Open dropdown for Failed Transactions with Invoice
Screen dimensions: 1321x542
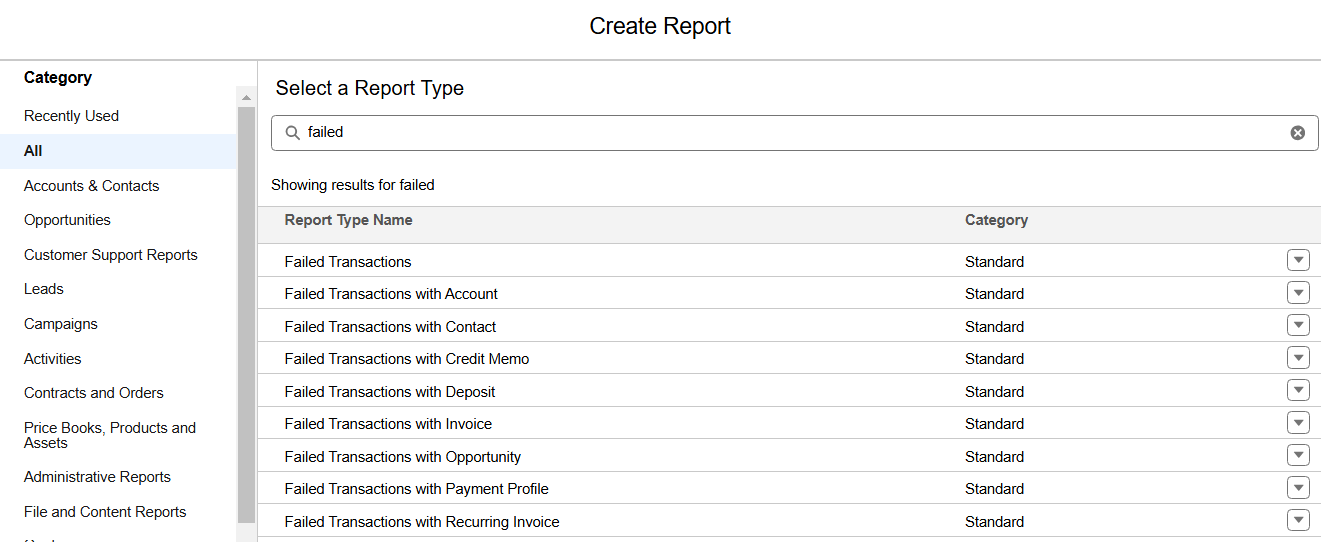[x=1298, y=423]
